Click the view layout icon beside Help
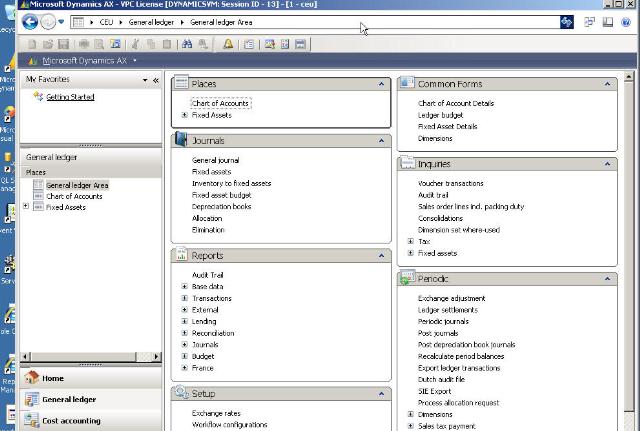Image resolution: width=640 pixels, height=431 pixels. click(608, 22)
